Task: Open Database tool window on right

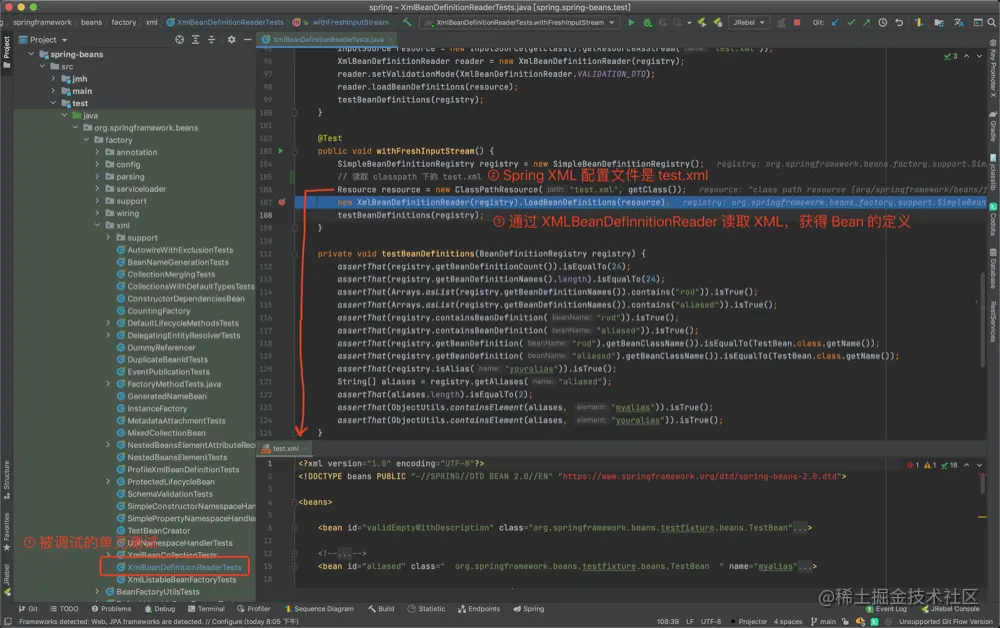Action: pyautogui.click(x=993, y=269)
